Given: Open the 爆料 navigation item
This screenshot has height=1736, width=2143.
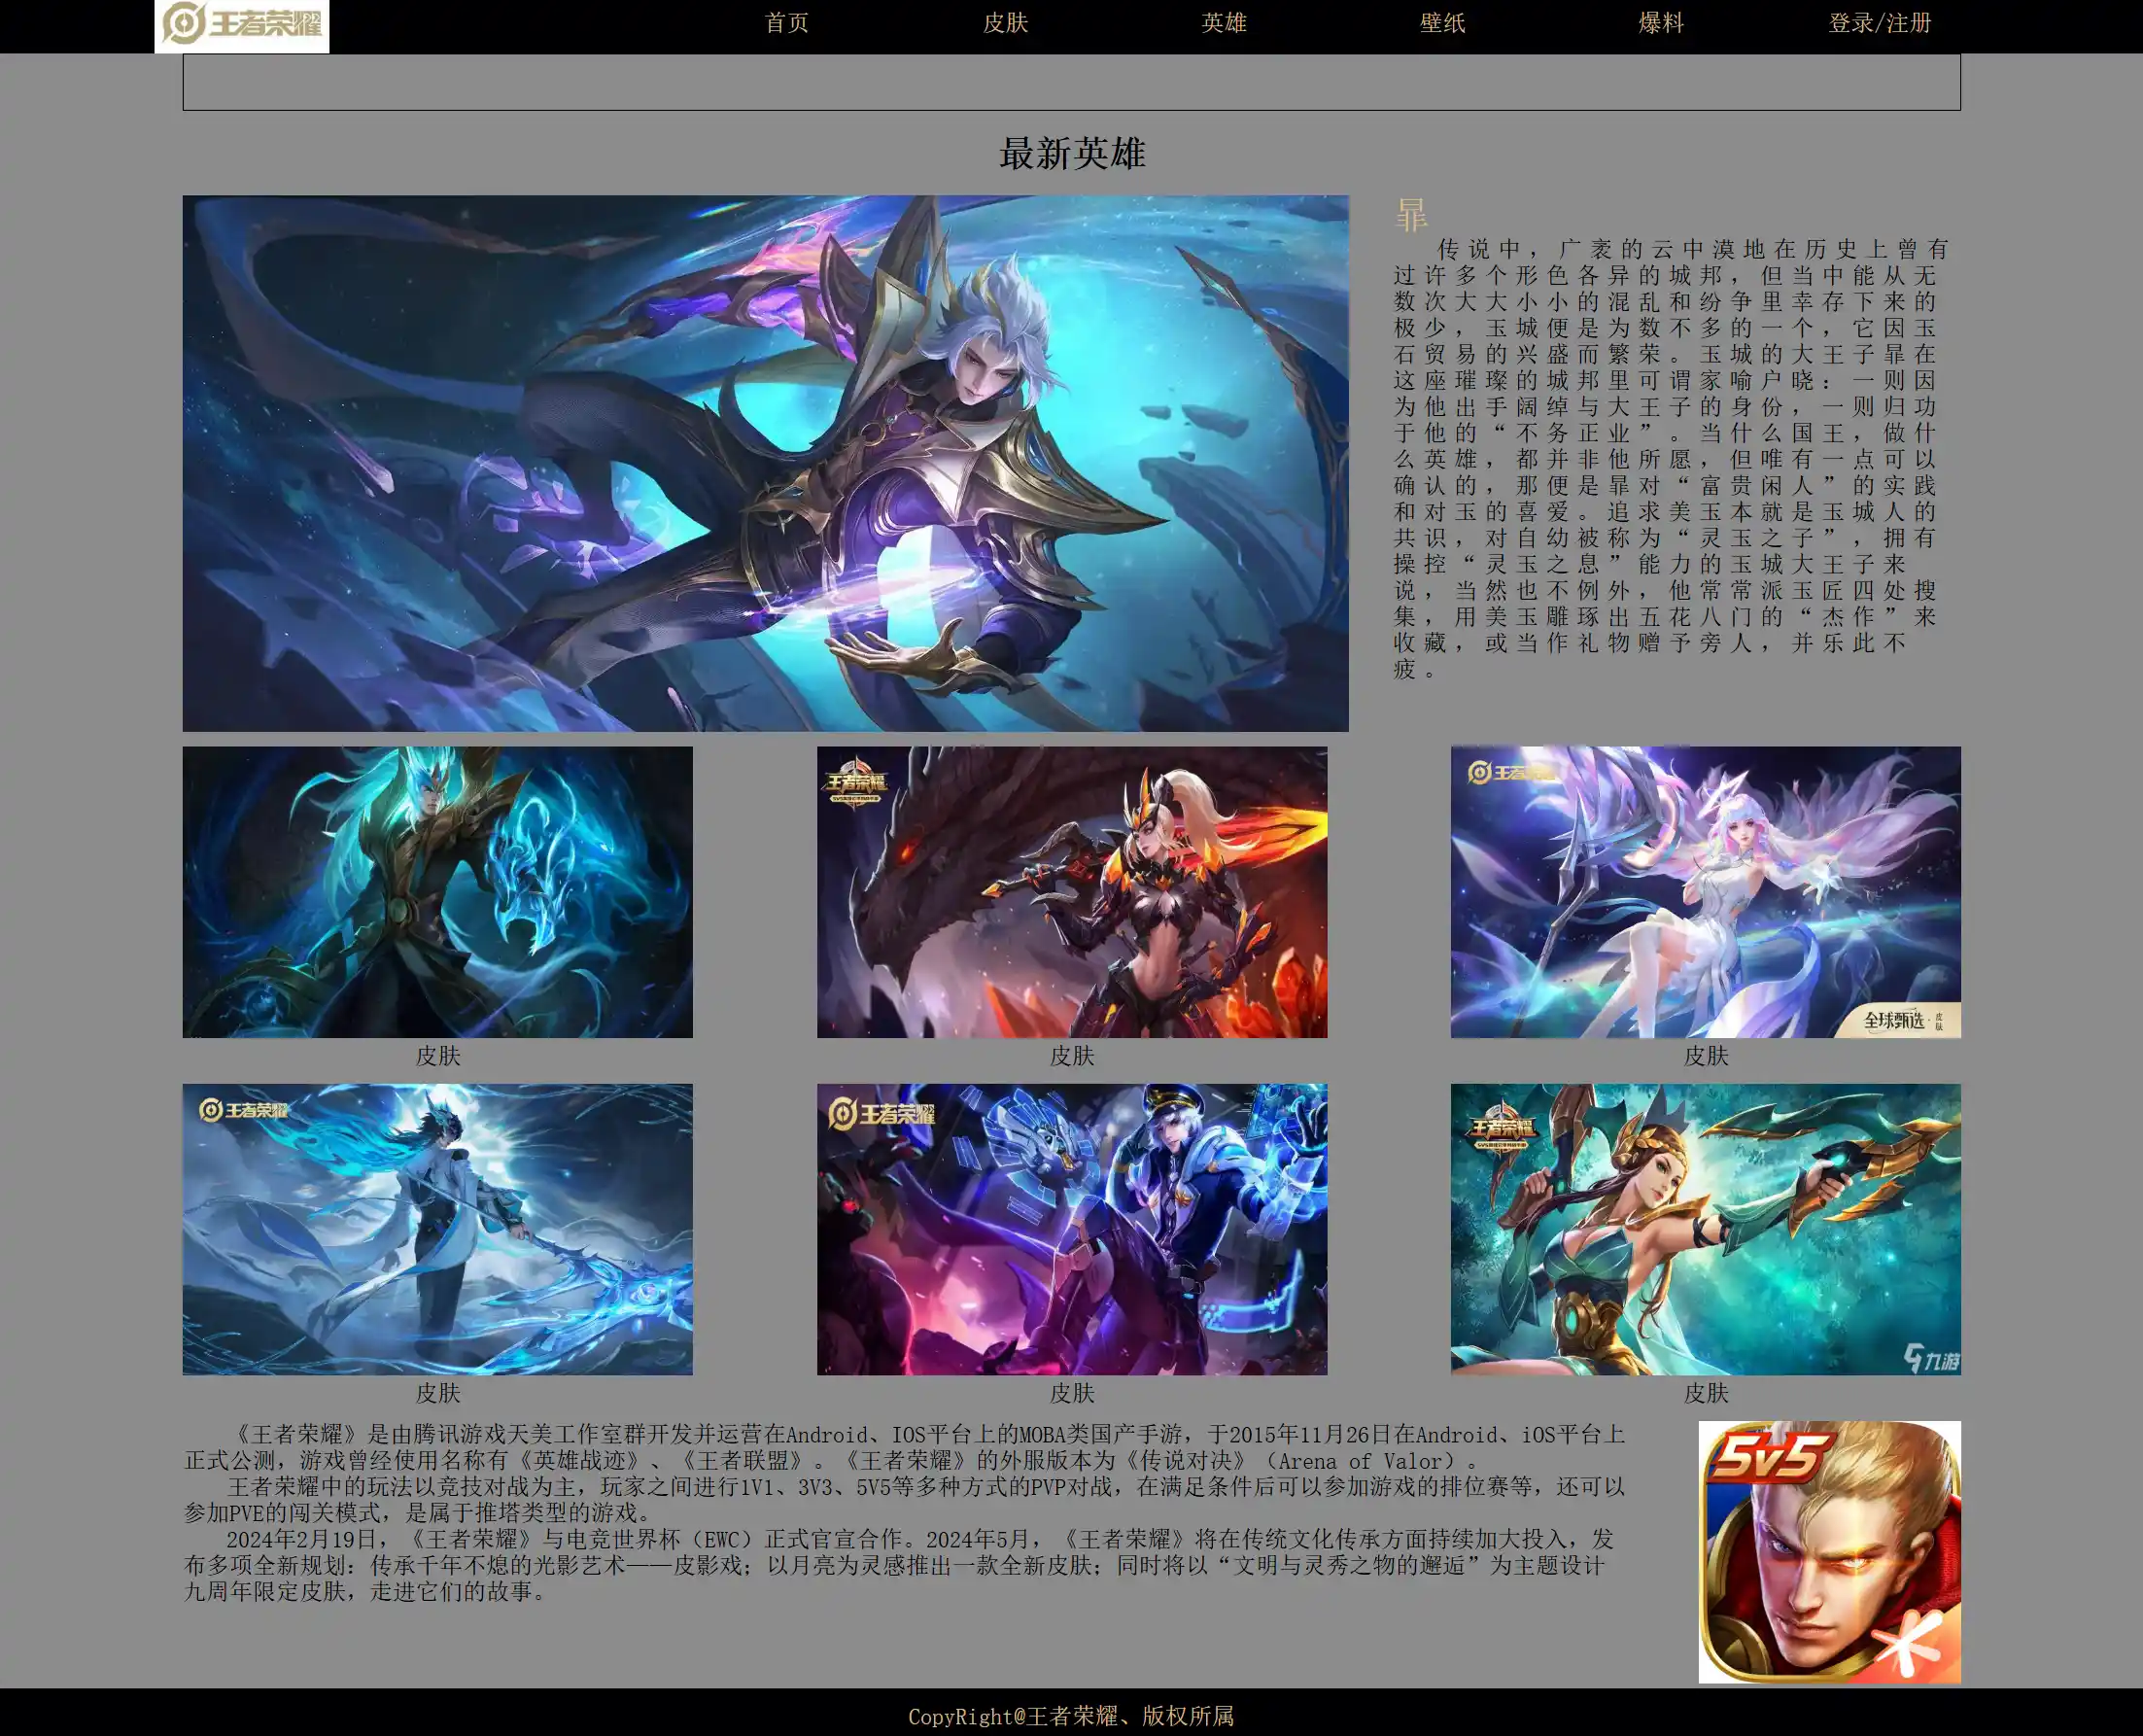Looking at the screenshot, I should click(x=1661, y=23).
